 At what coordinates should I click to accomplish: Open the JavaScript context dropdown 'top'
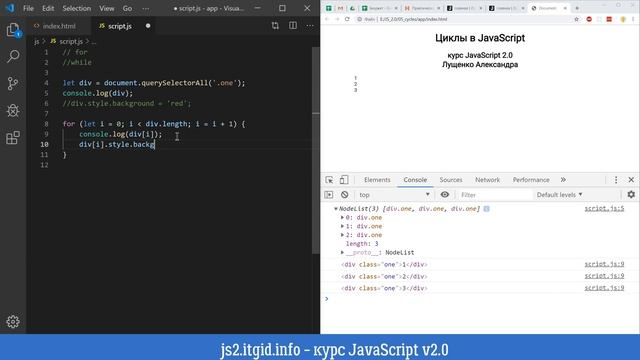point(394,195)
